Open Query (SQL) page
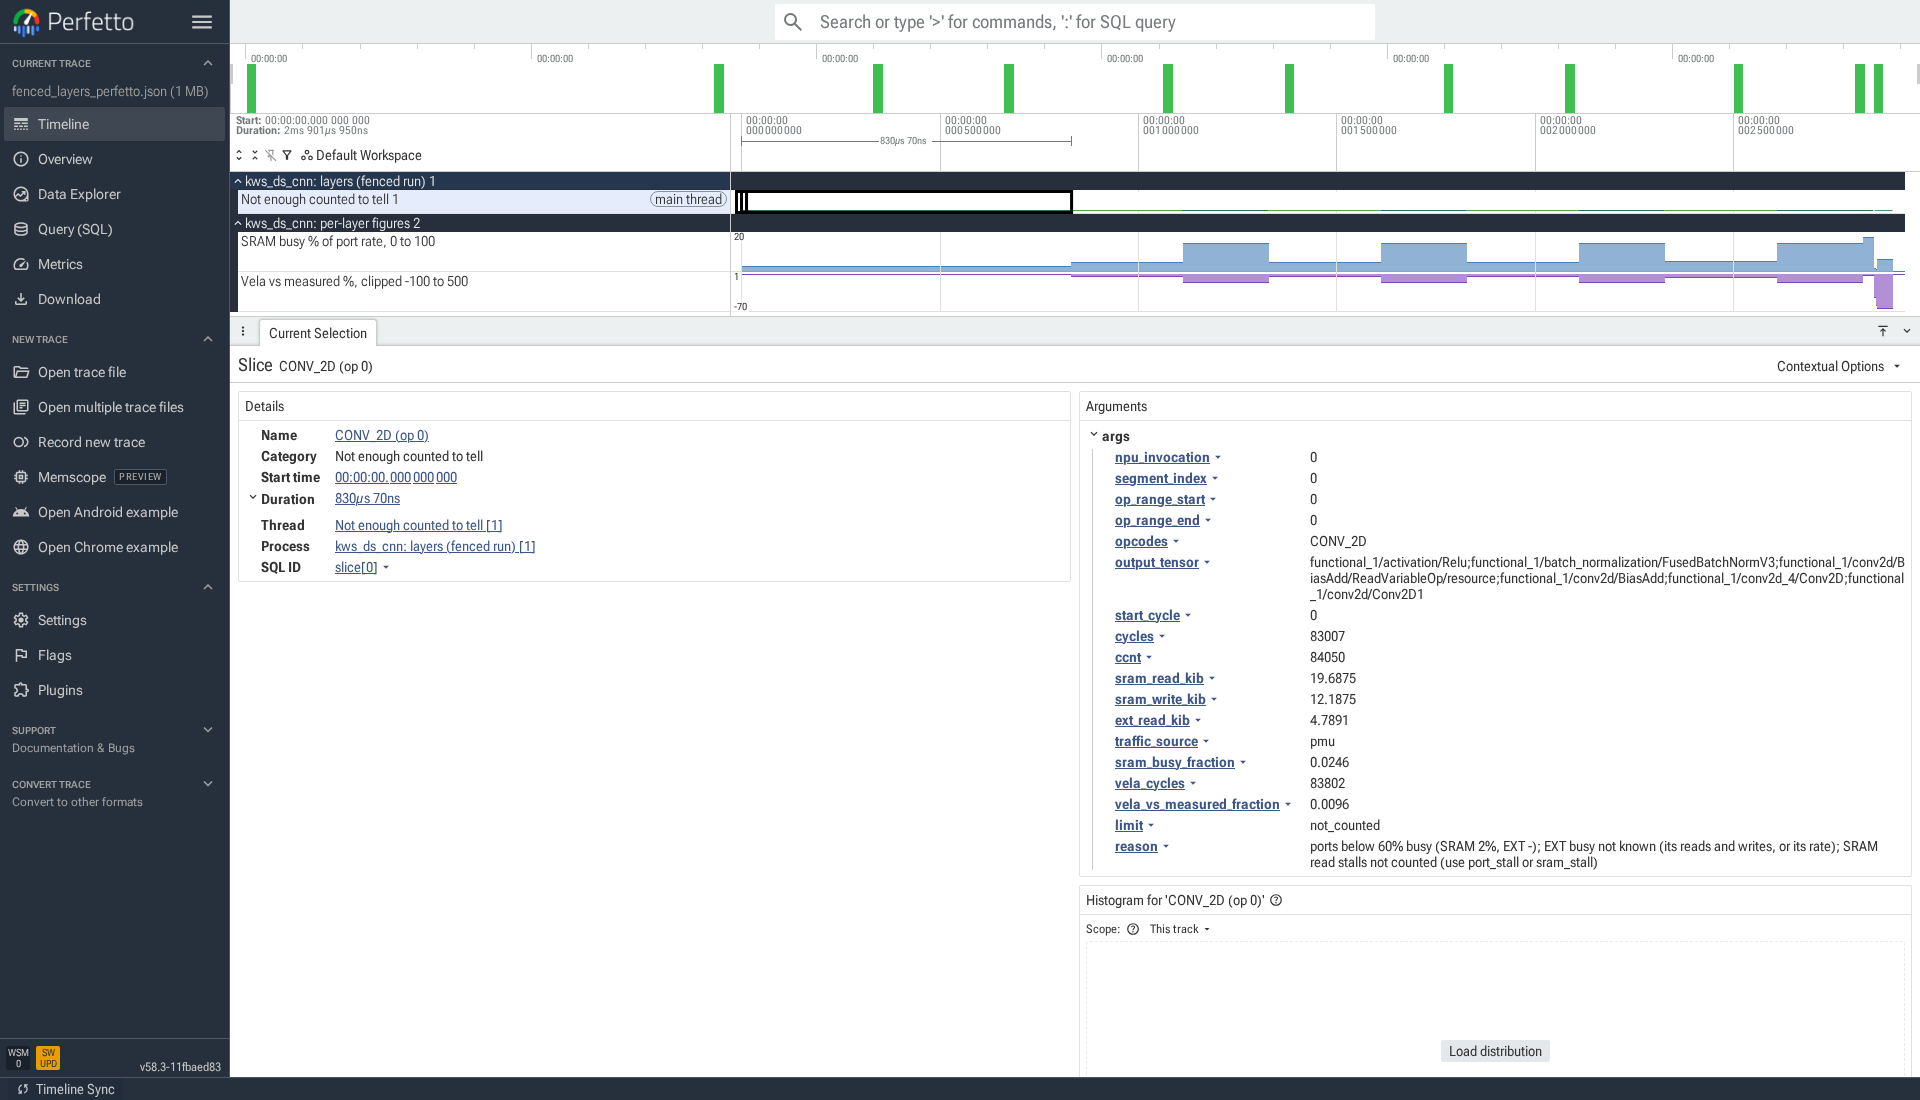 114,229
